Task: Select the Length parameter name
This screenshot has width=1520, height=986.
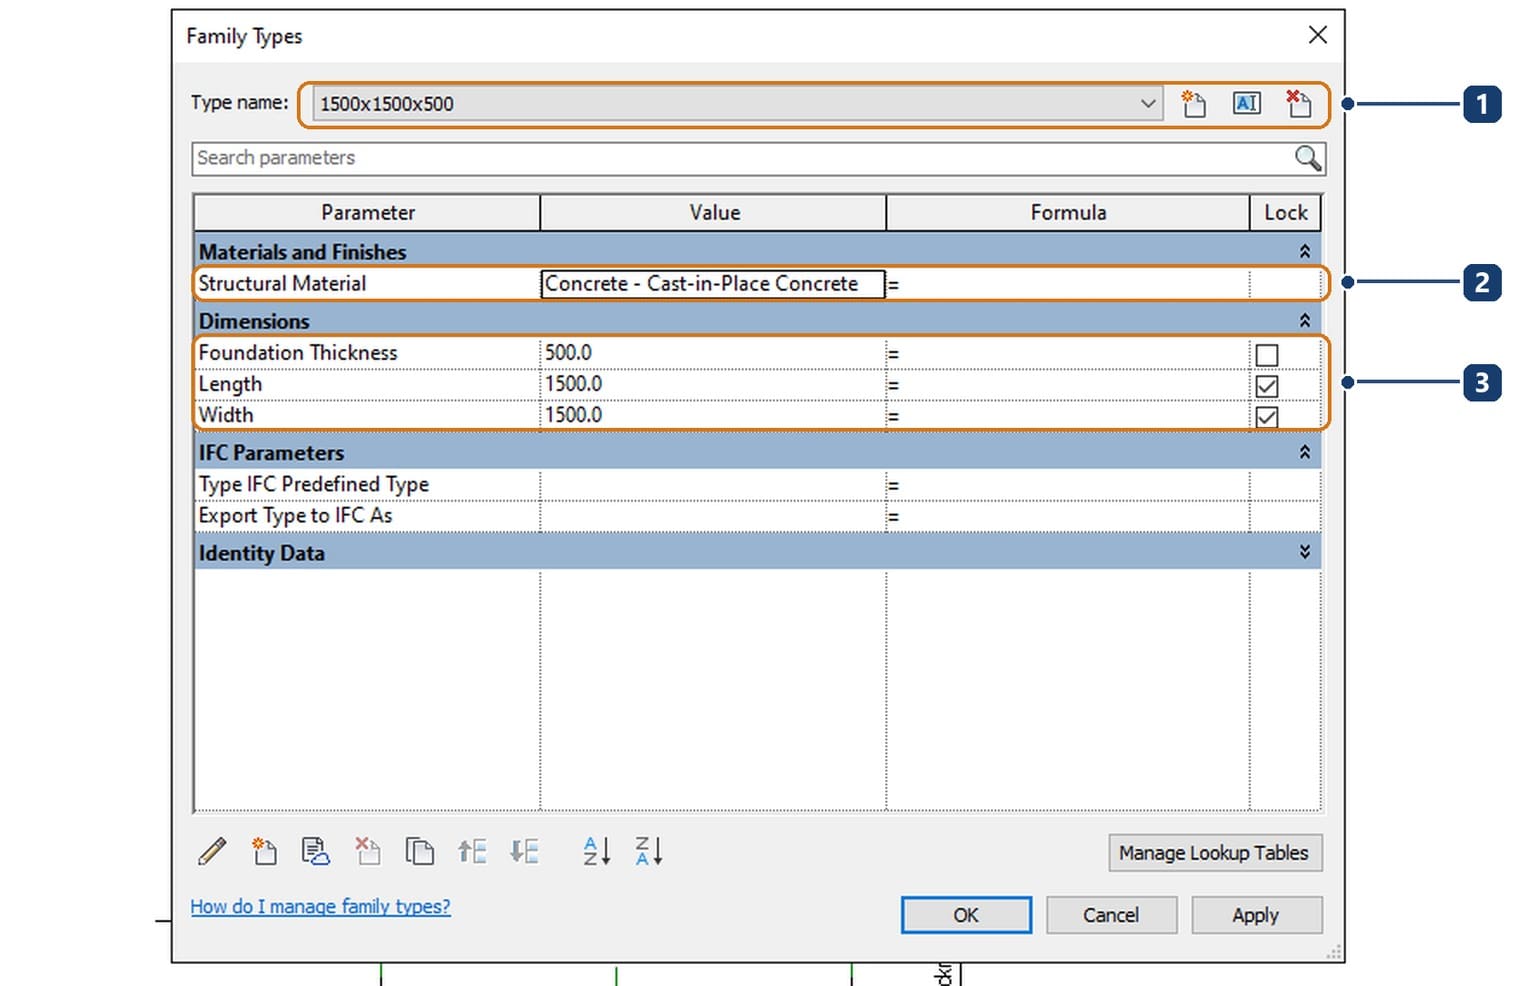Action: pyautogui.click(x=230, y=384)
